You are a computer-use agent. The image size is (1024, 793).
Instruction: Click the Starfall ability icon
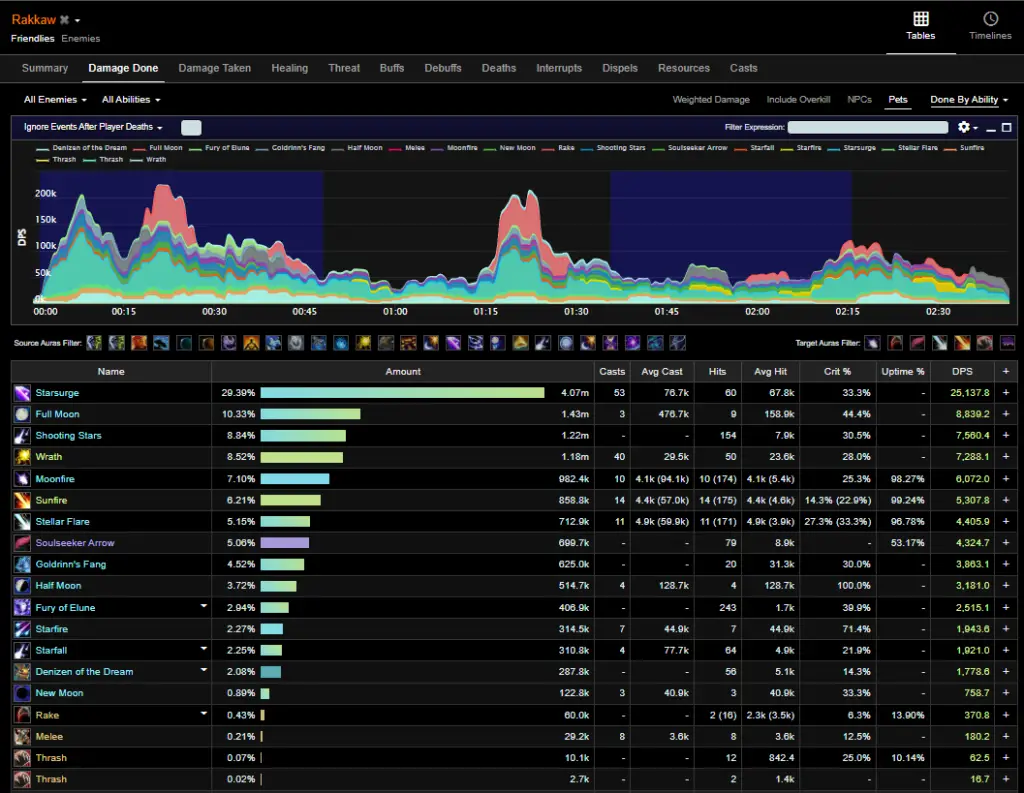22,651
